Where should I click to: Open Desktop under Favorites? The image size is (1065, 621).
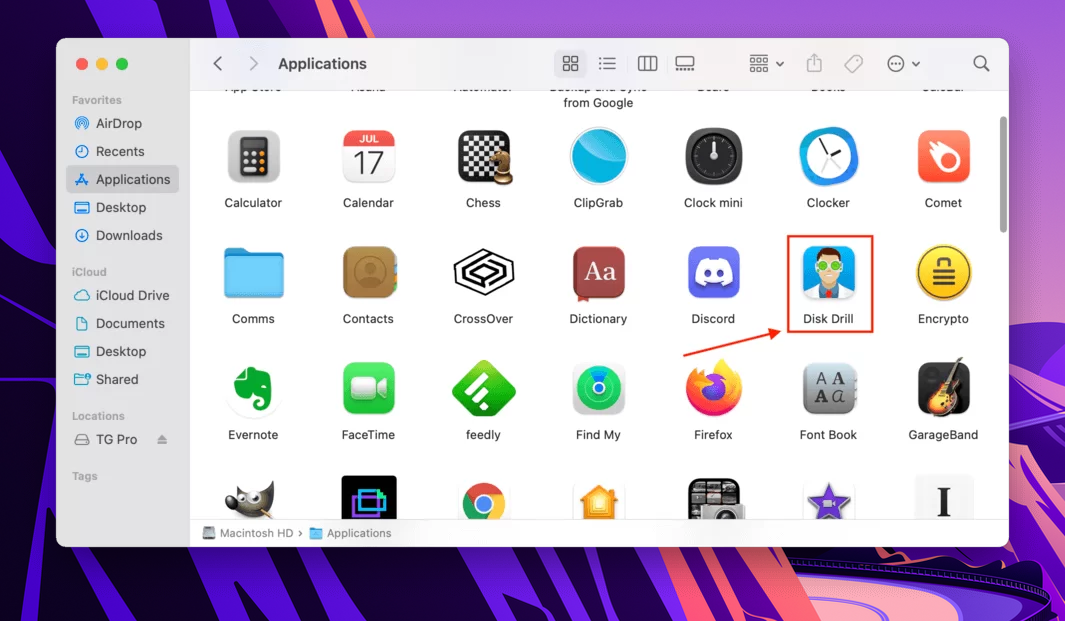[122, 207]
